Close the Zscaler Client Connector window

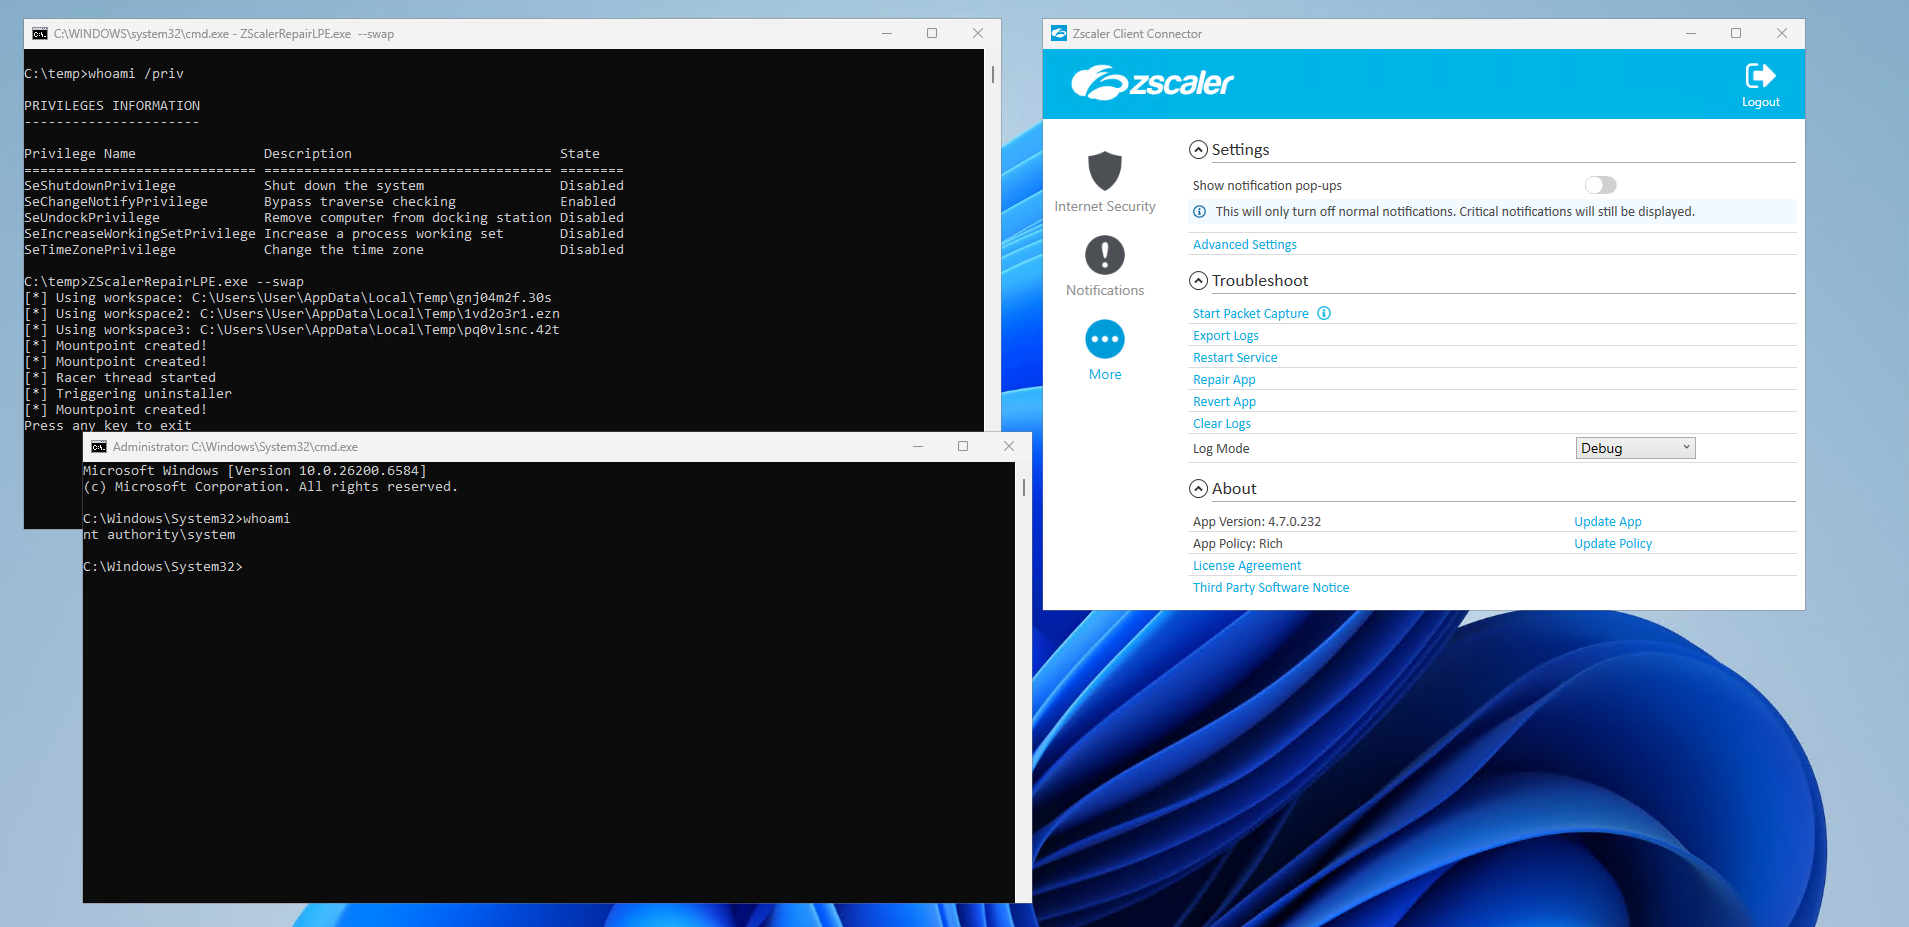[x=1782, y=33]
